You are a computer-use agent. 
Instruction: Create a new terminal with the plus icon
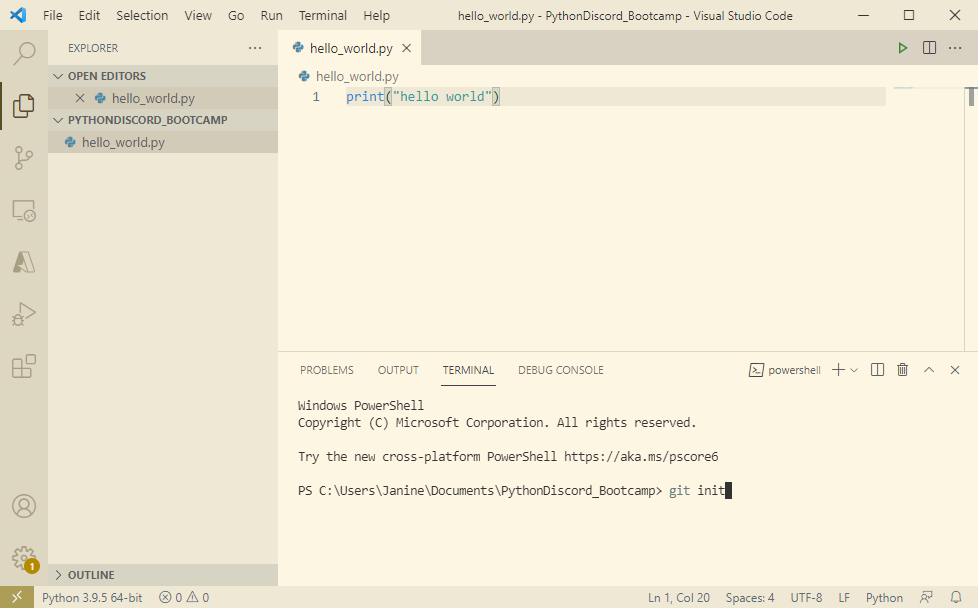click(x=838, y=370)
